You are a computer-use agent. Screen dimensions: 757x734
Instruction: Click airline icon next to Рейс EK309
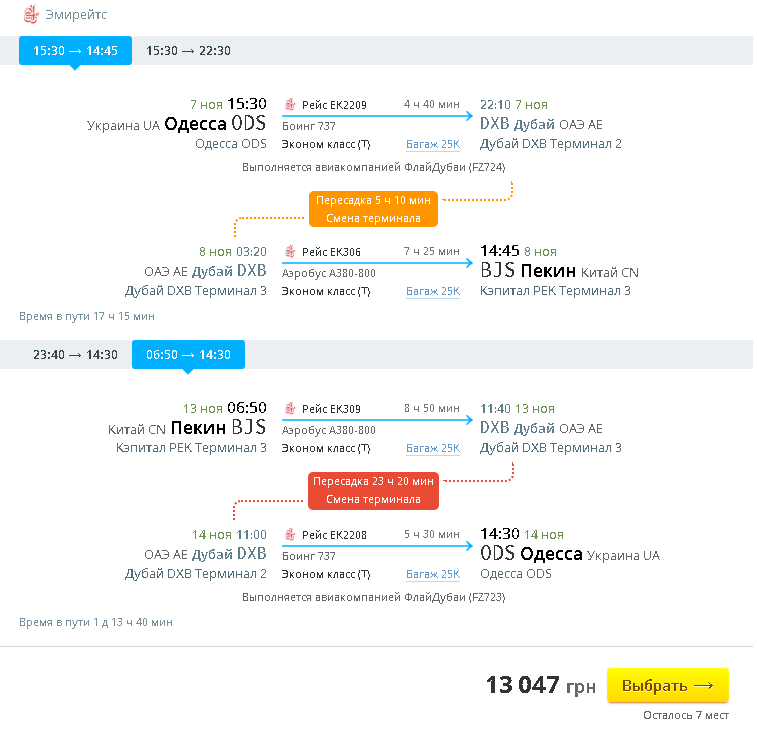pyautogui.click(x=290, y=409)
